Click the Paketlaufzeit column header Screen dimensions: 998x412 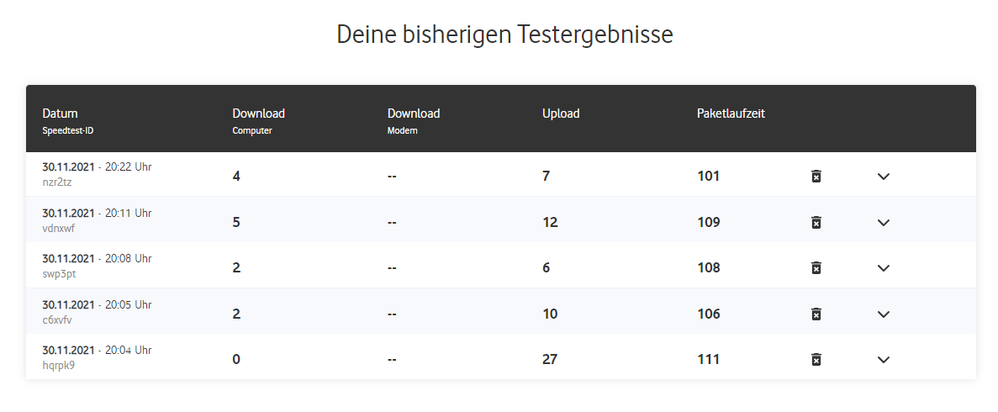(x=731, y=114)
